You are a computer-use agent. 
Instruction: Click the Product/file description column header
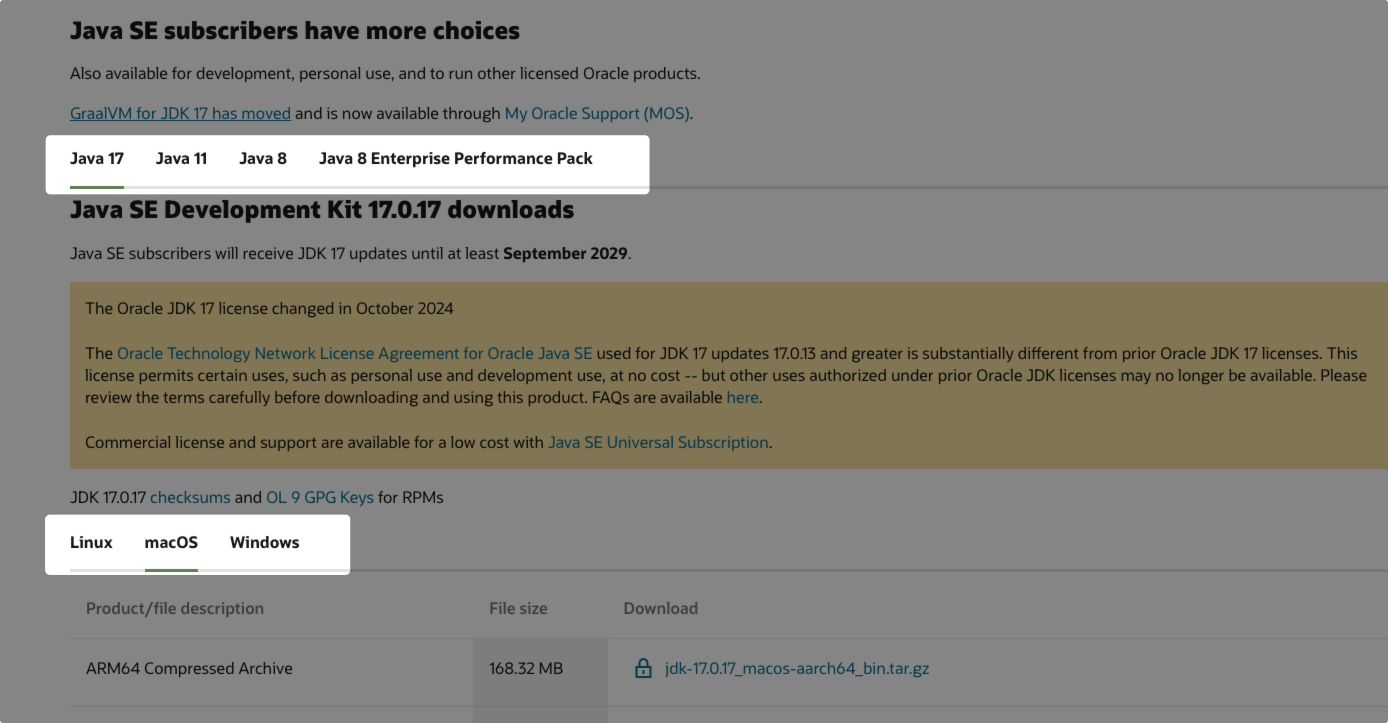pyautogui.click(x=175, y=608)
